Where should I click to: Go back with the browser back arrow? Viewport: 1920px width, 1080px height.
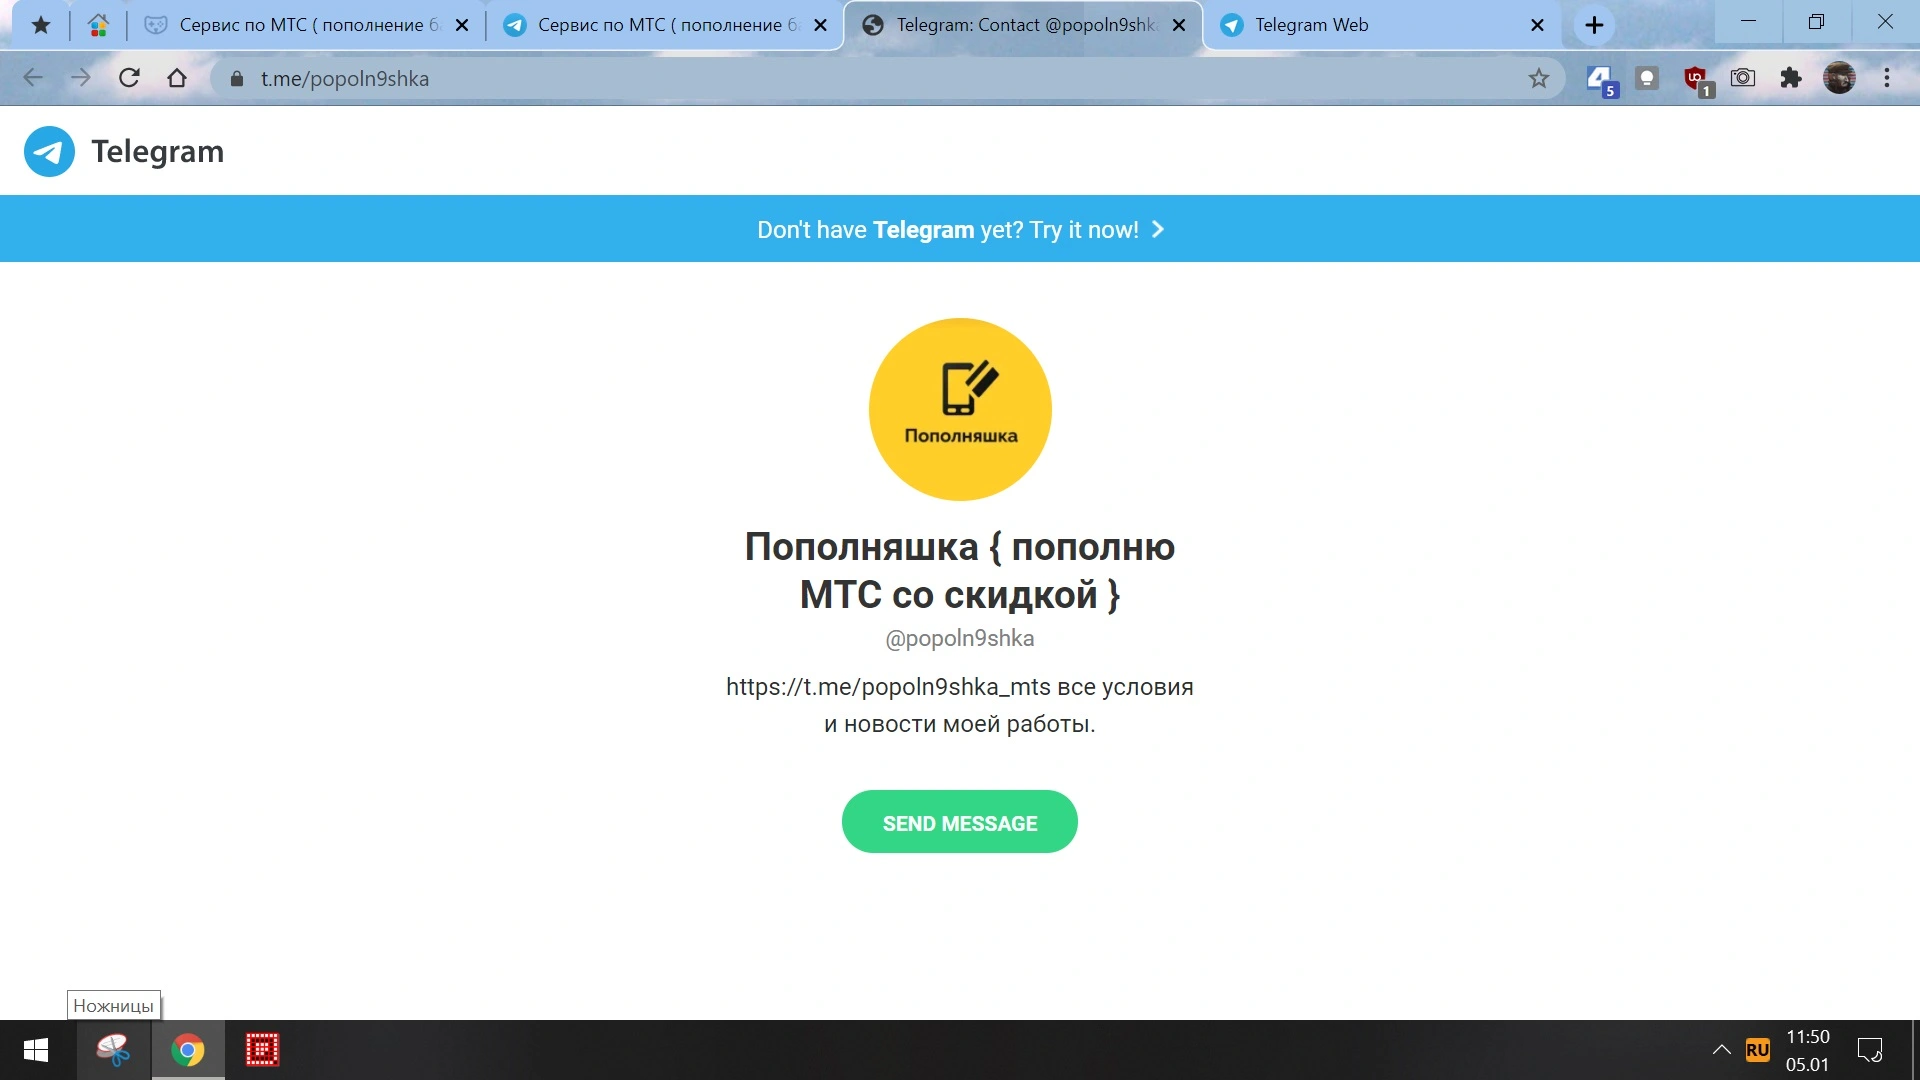pyautogui.click(x=33, y=78)
